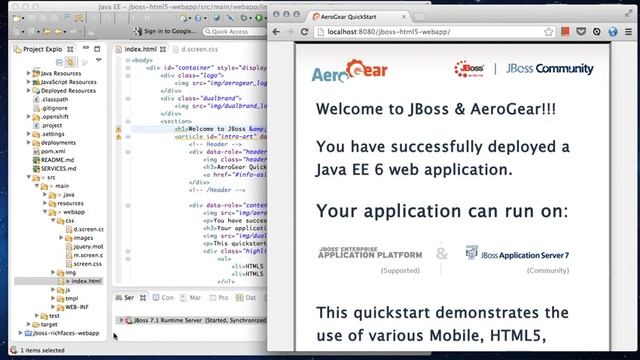This screenshot has height=360, width=640.
Task: Click the blue globe extension icon in Chrome
Action: tap(613, 31)
